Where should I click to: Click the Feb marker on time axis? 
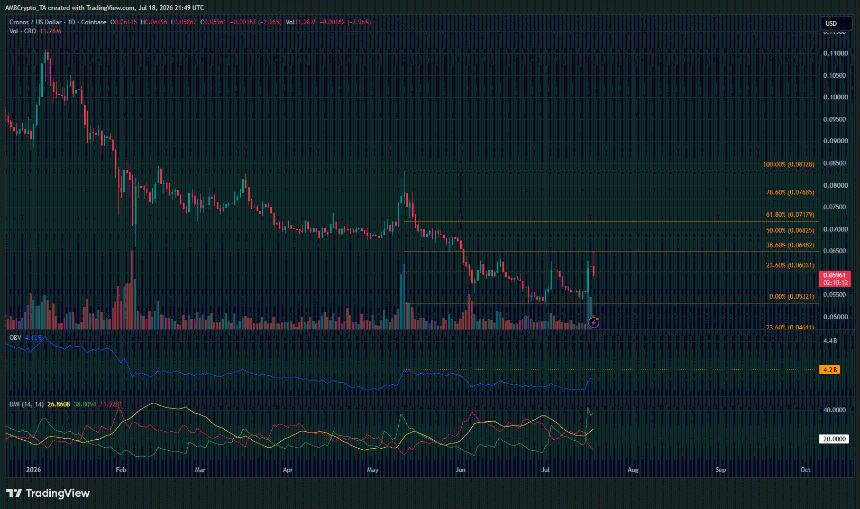[121, 470]
